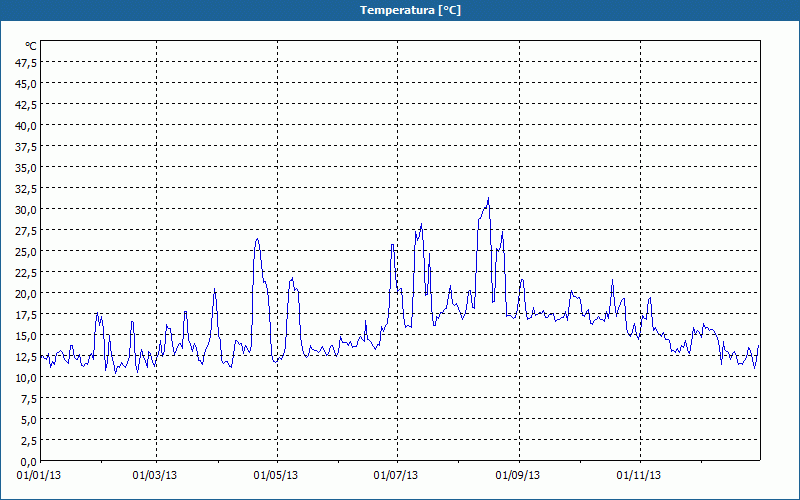Select the 01/07/13 date label
Image resolution: width=800 pixels, height=500 pixels.
pos(396,476)
